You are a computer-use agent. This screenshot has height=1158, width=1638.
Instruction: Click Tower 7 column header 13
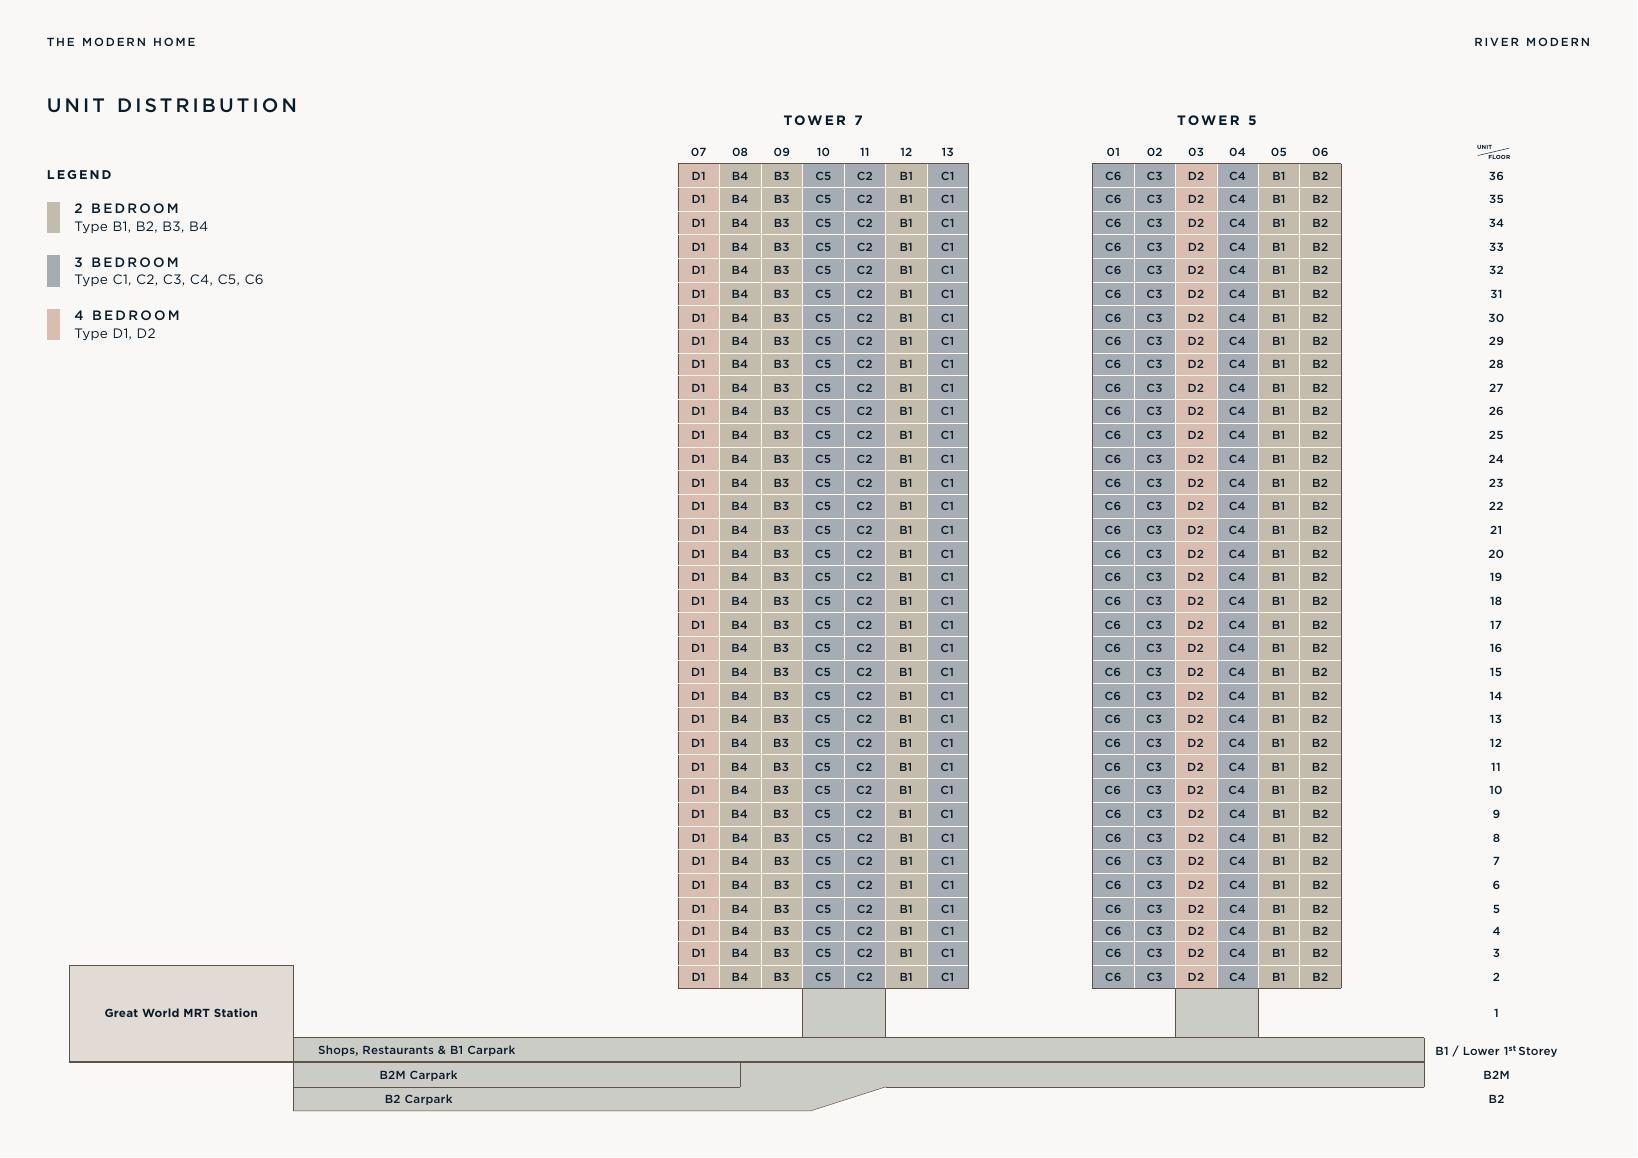click(x=947, y=152)
